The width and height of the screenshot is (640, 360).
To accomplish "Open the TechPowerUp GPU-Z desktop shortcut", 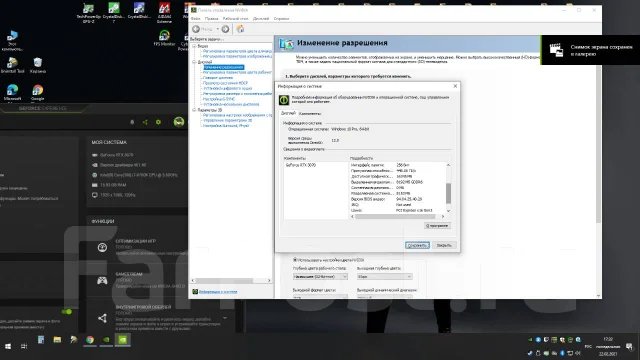I will tap(88, 13).
